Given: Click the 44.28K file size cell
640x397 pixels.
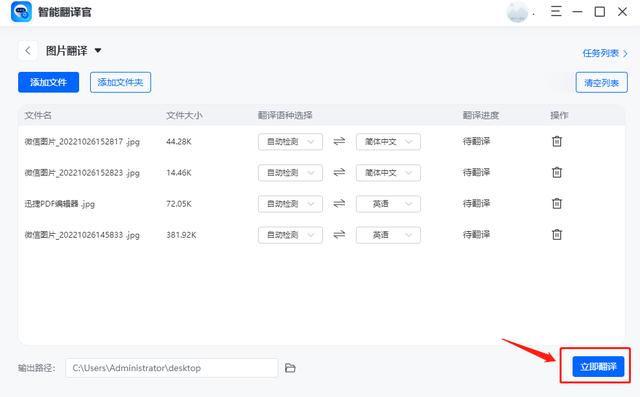Looking at the screenshot, I should pyautogui.click(x=179, y=142).
